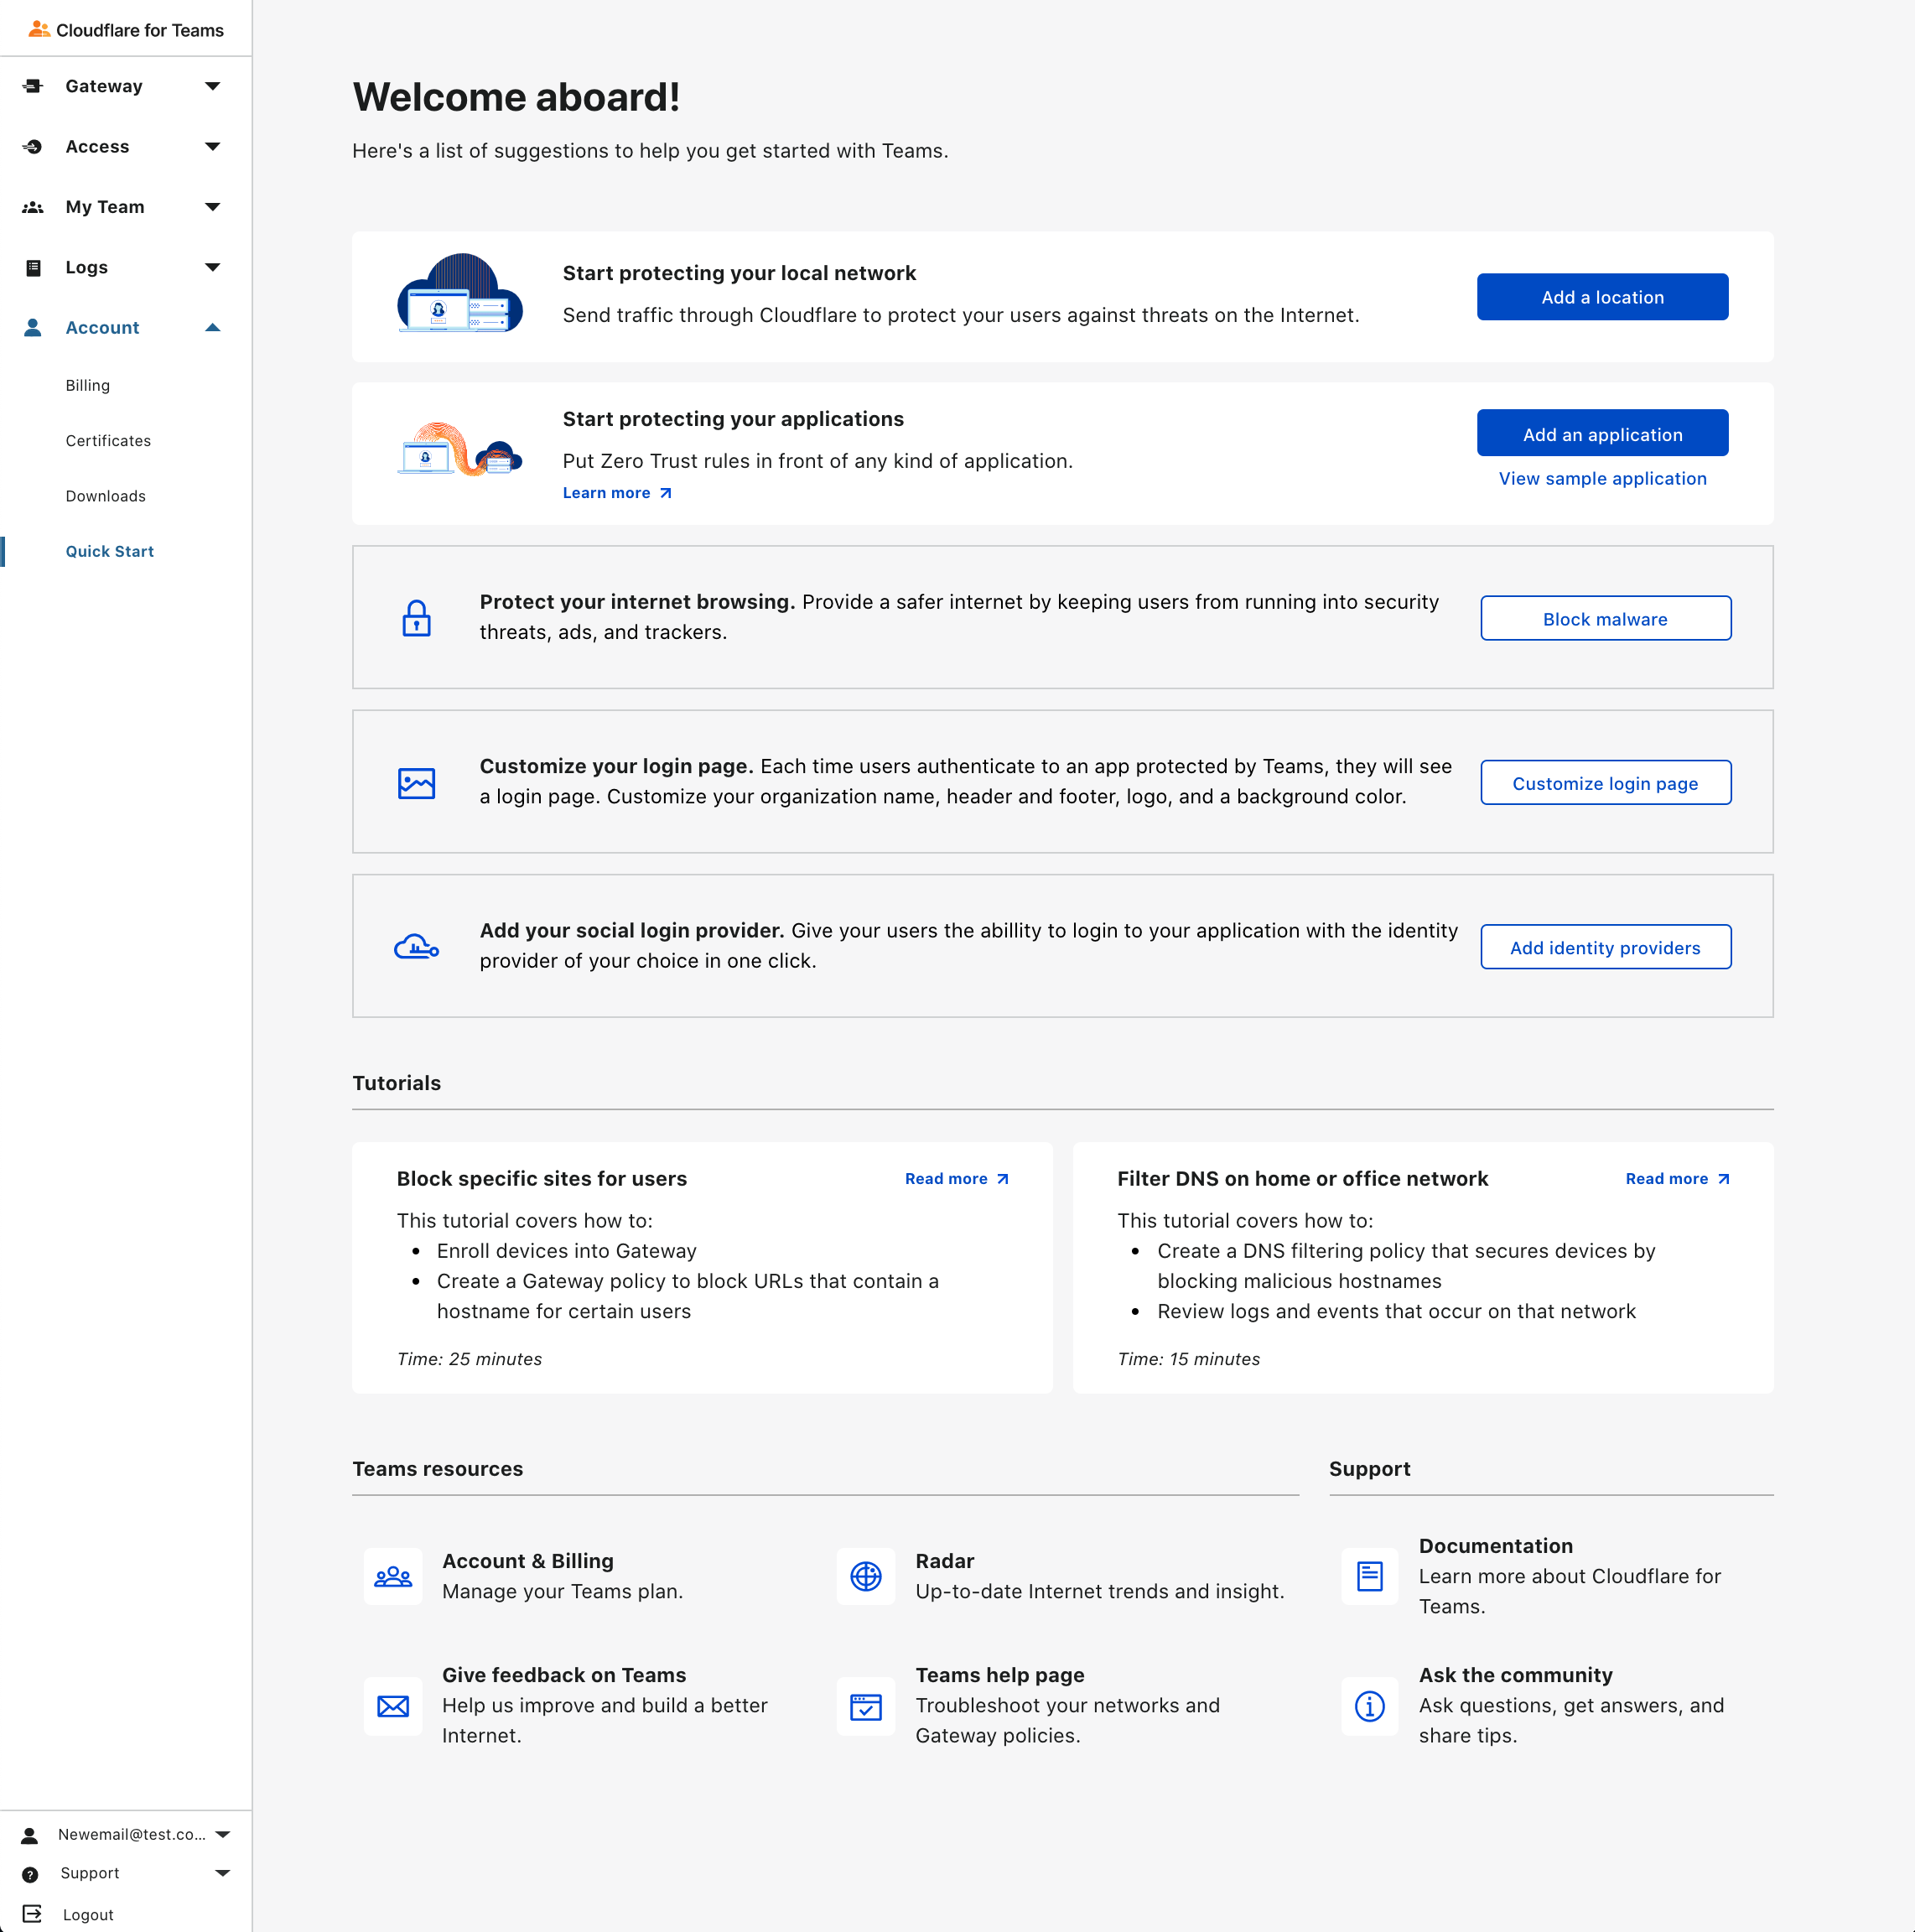The width and height of the screenshot is (1915, 1932).
Task: Expand the Access menu arrow
Action: [212, 147]
